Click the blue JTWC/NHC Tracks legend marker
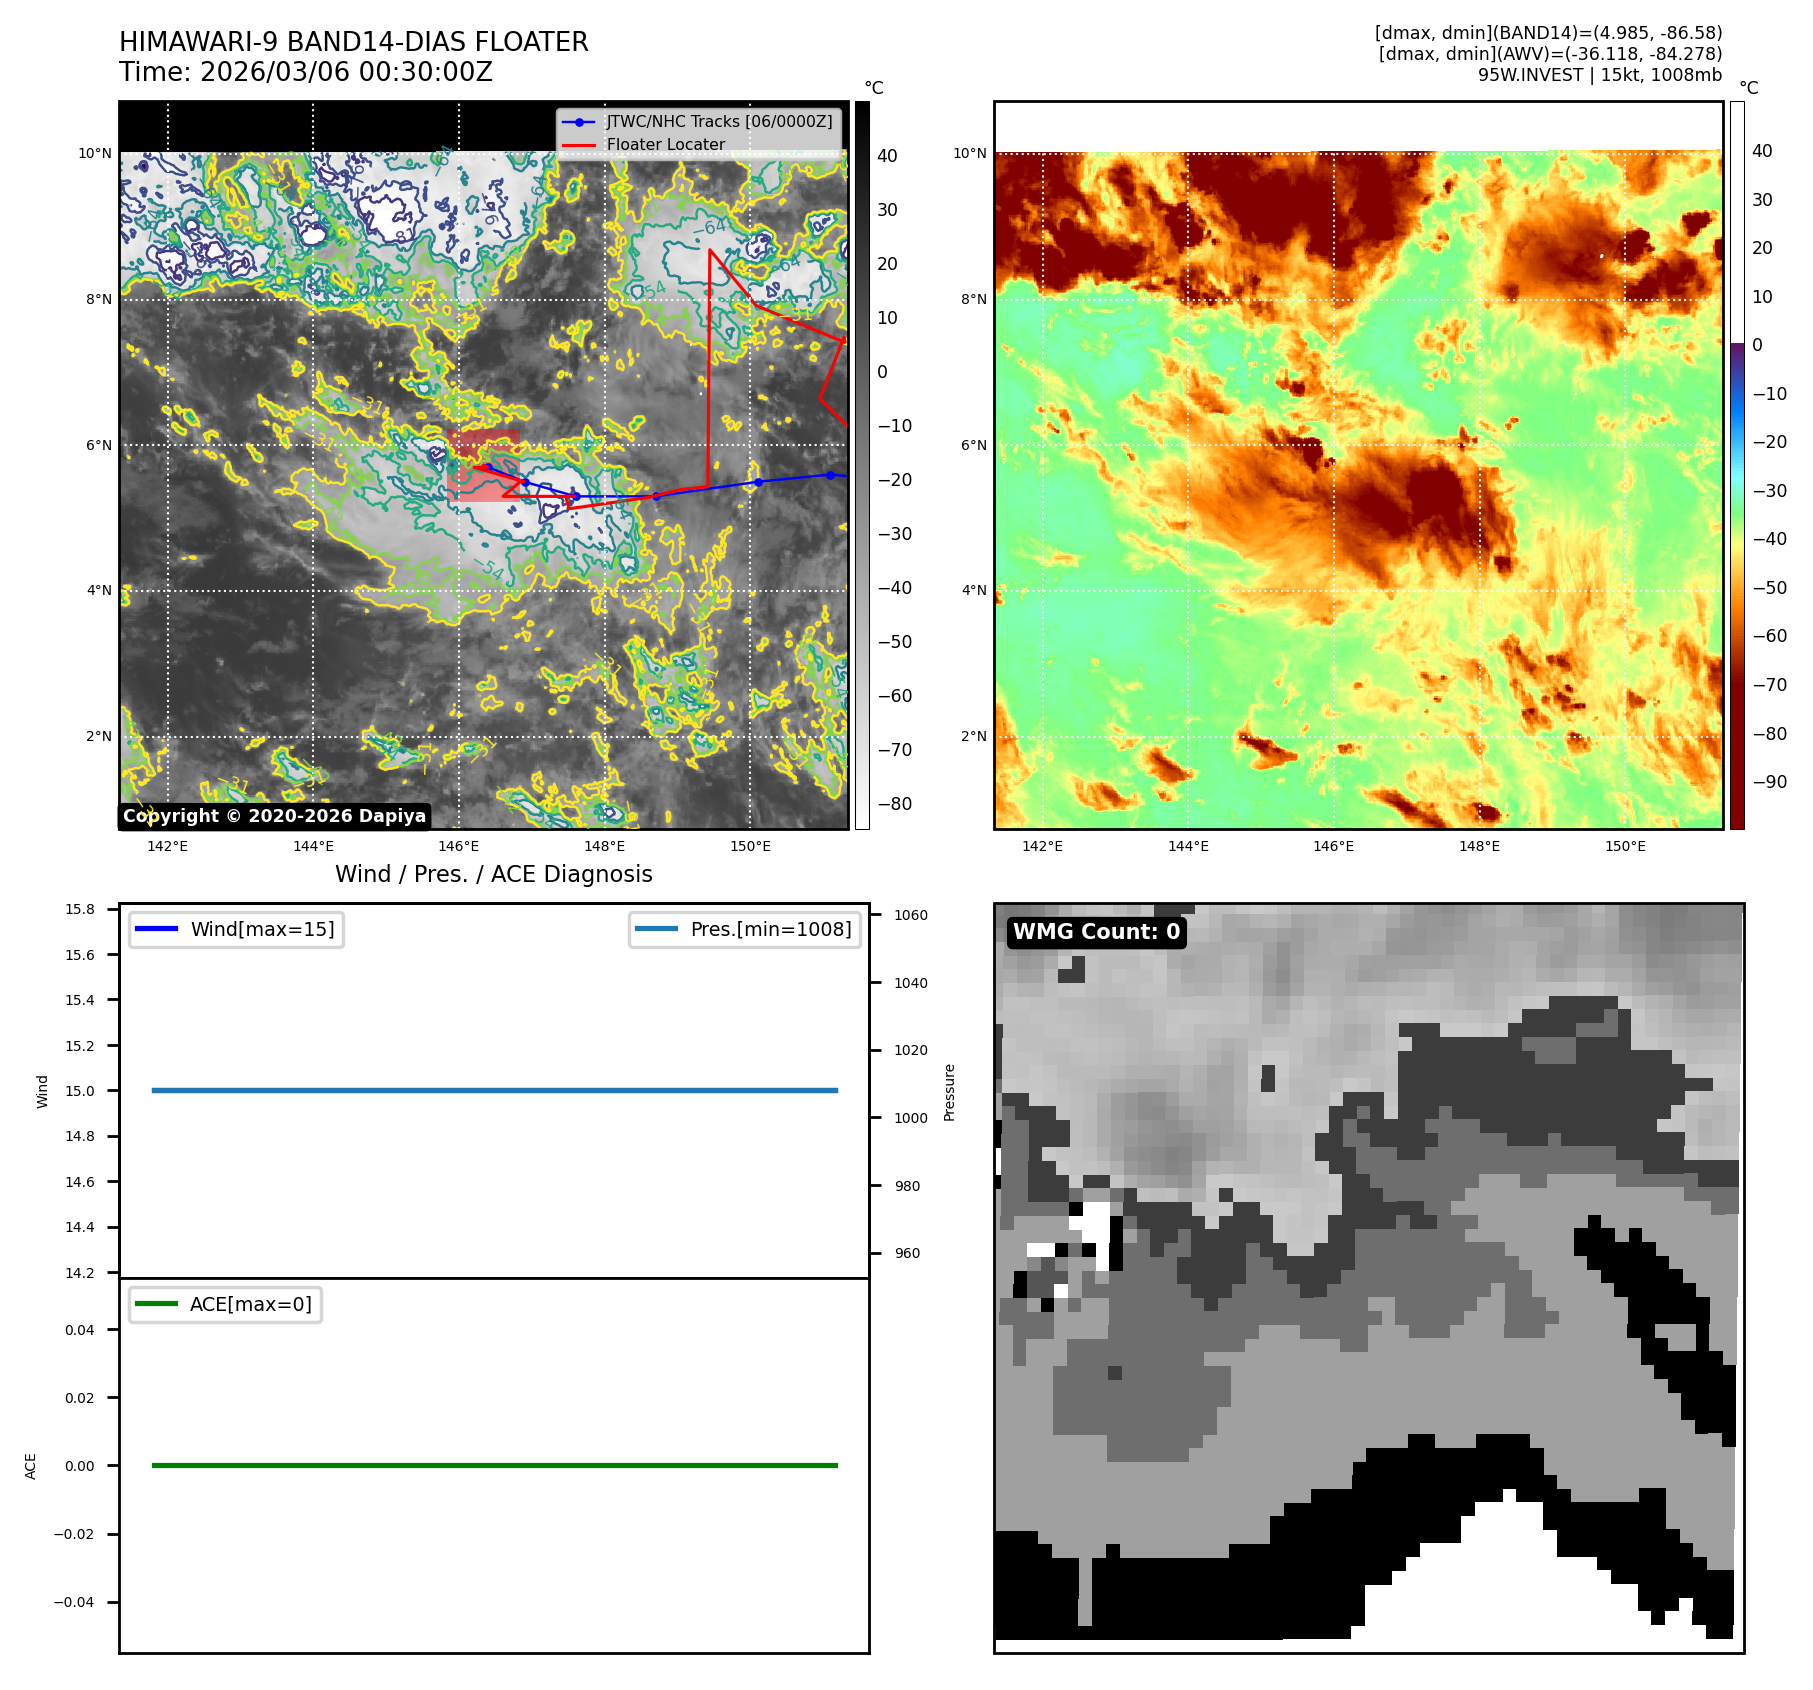 coord(579,122)
